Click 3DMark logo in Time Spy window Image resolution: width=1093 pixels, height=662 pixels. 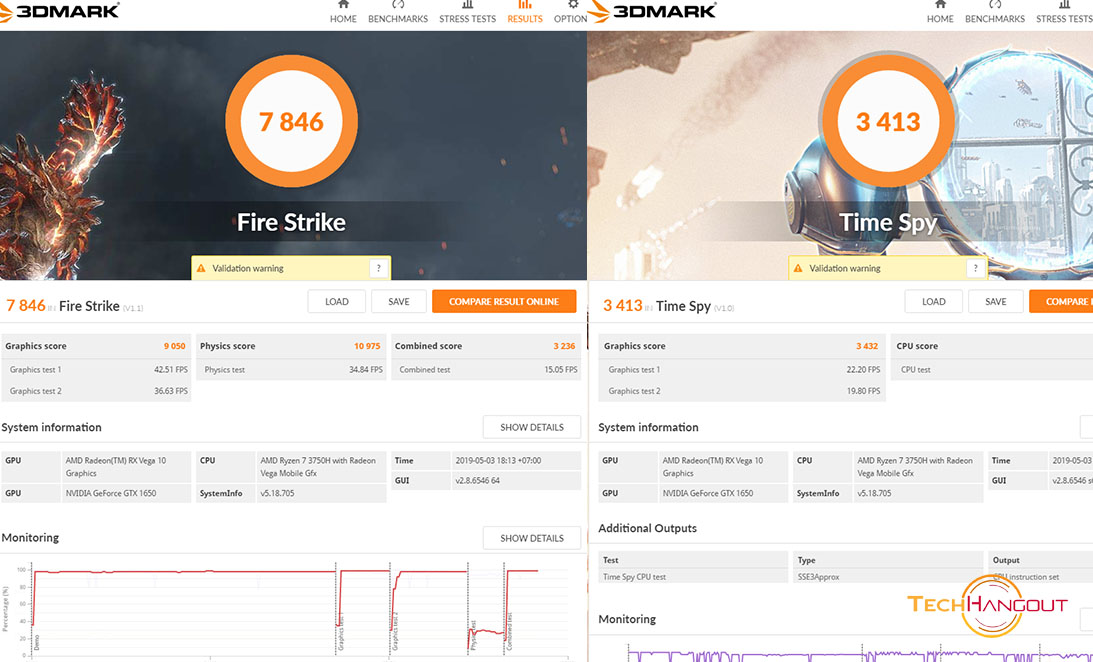(653, 11)
